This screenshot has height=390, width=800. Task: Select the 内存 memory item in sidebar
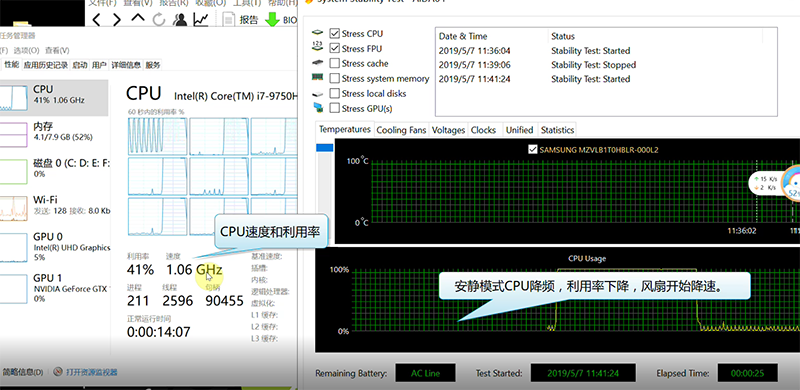coord(54,132)
